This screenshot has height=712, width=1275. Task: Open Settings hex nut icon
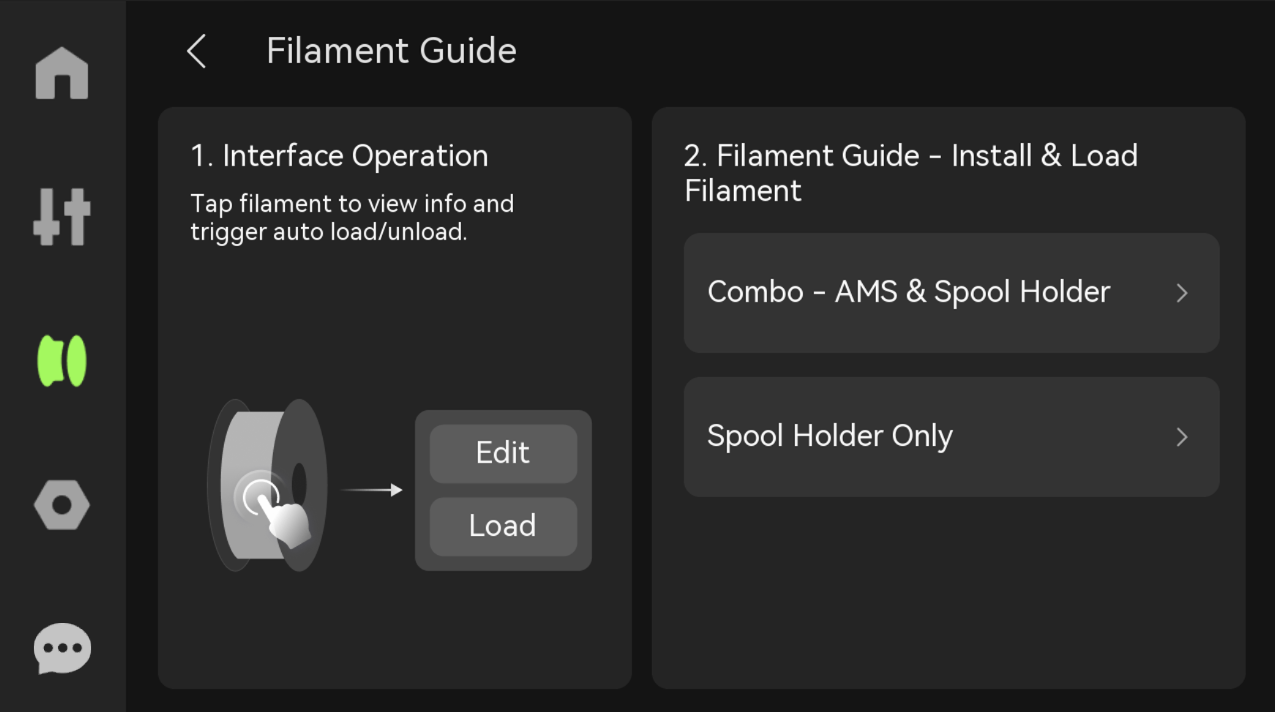click(x=62, y=505)
